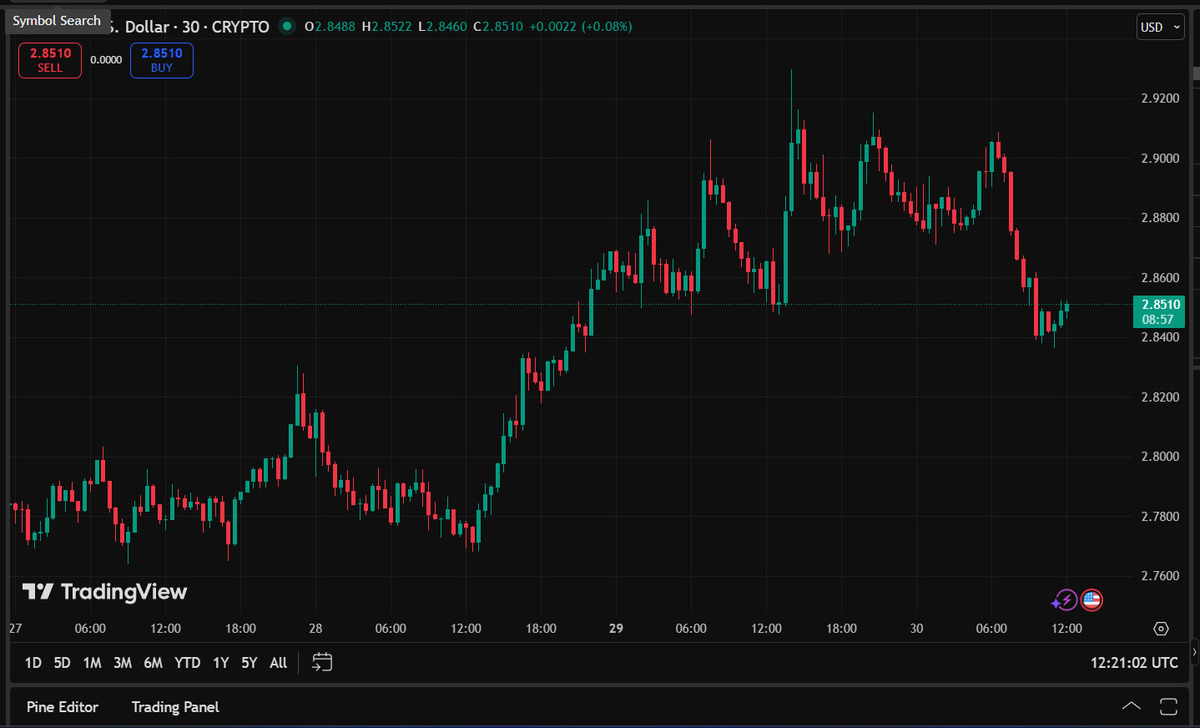Open the USD currency dropdown
1200x728 pixels.
point(1157,27)
